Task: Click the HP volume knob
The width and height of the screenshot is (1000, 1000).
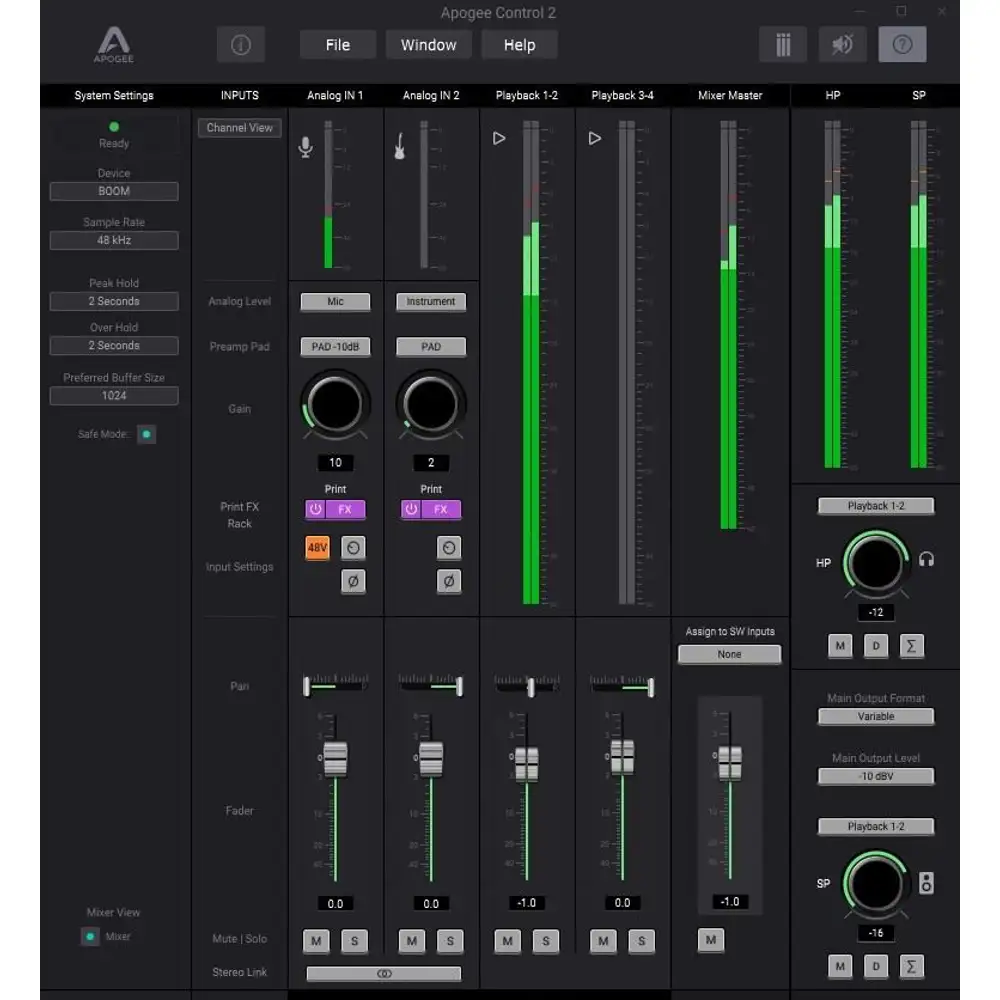Action: coord(876,563)
